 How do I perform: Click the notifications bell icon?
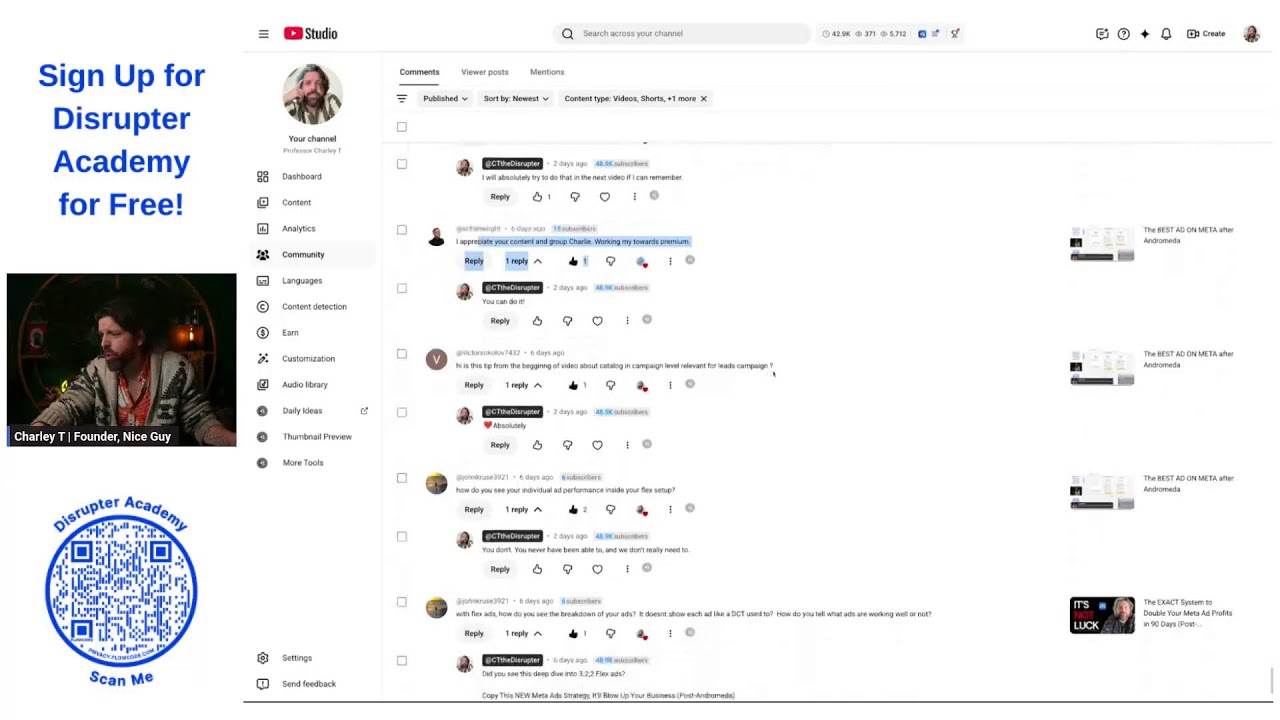1166,34
